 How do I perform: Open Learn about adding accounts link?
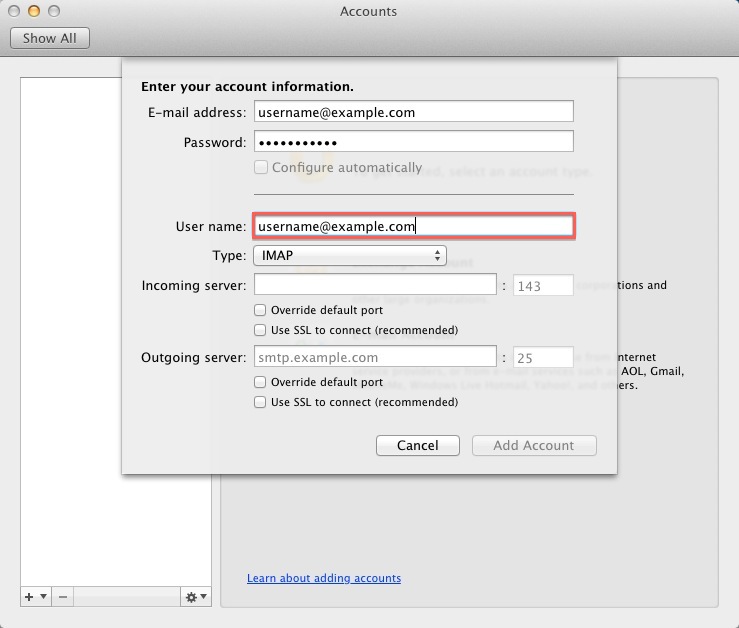coord(324,578)
